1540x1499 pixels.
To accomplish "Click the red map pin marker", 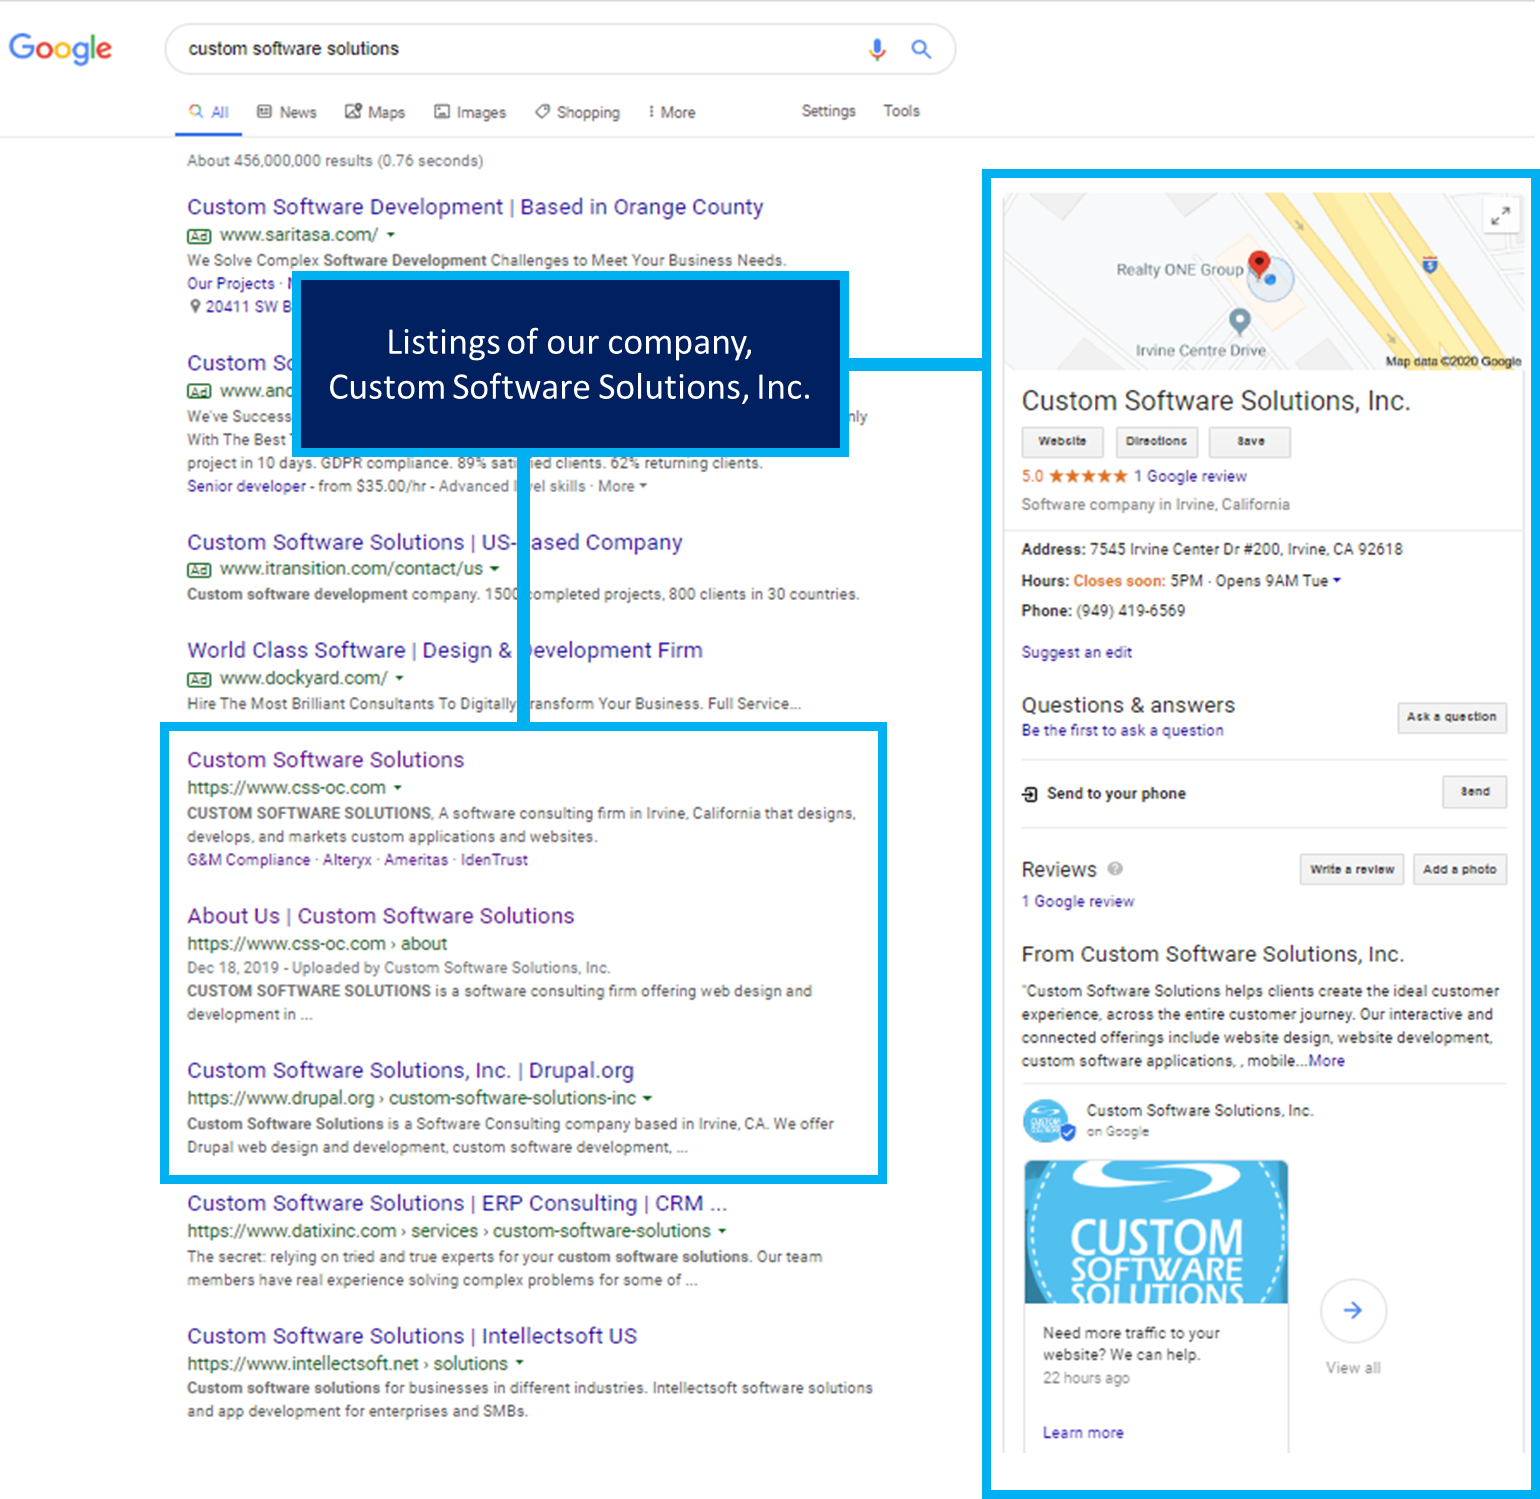I will coord(1260,265).
